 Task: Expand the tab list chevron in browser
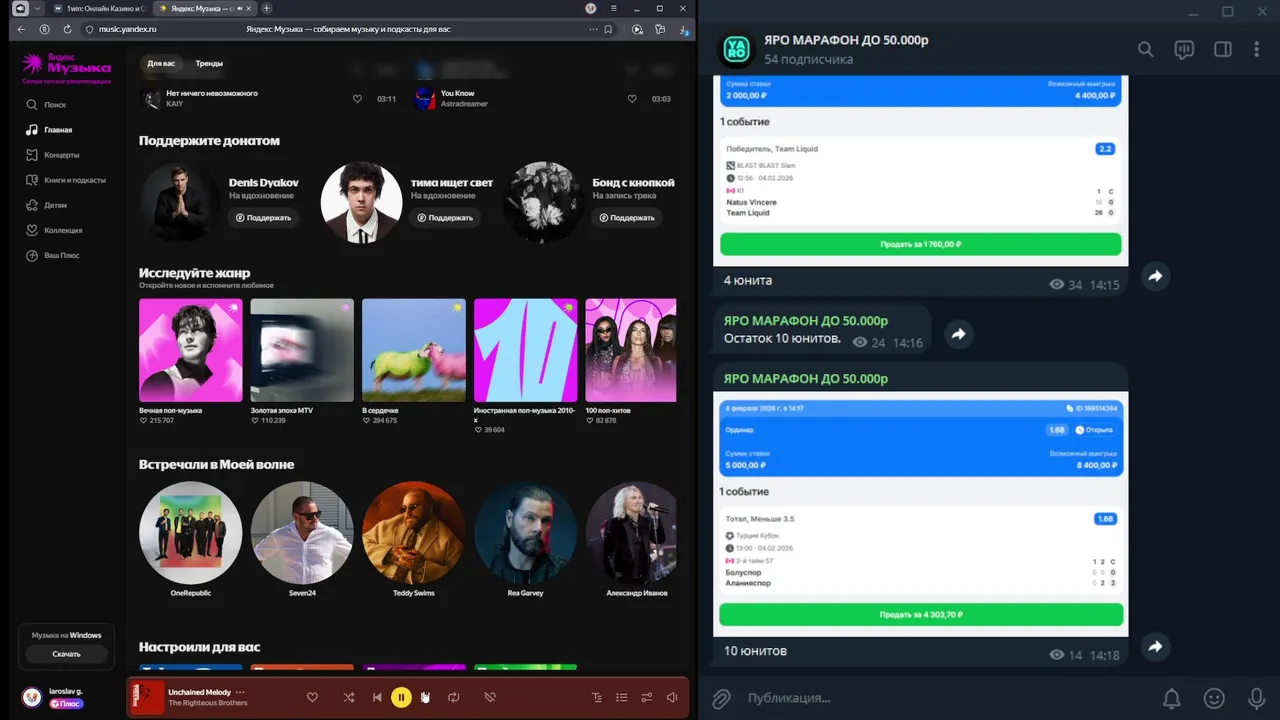(37, 8)
